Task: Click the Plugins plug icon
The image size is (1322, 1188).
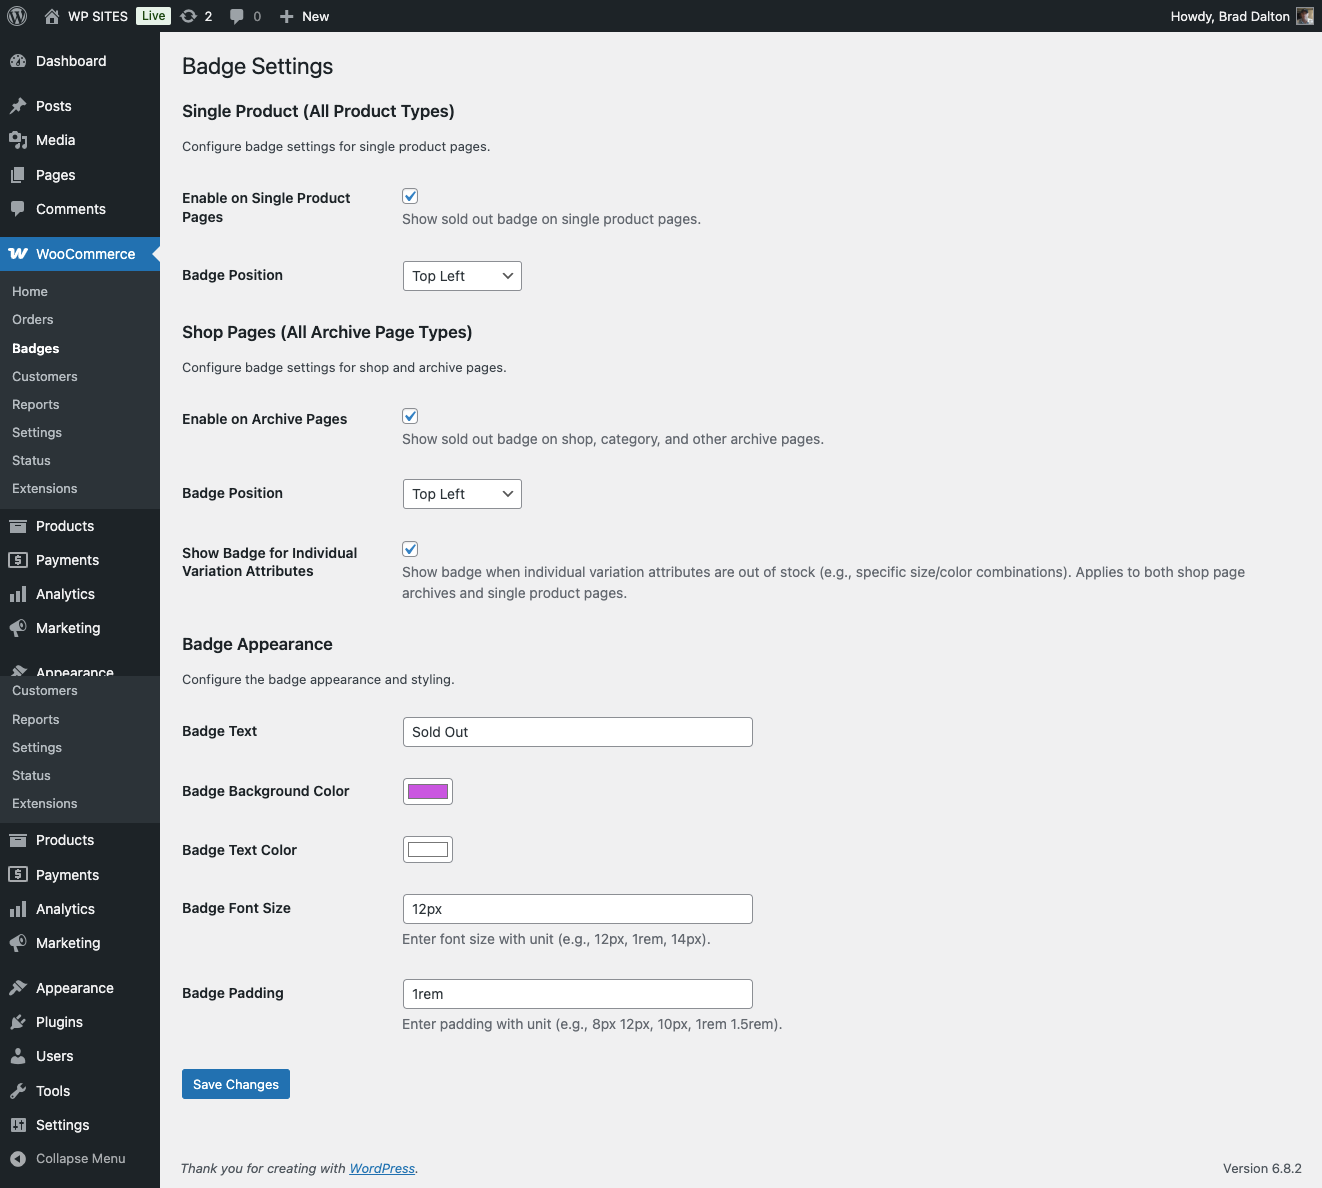Action: point(18,1022)
